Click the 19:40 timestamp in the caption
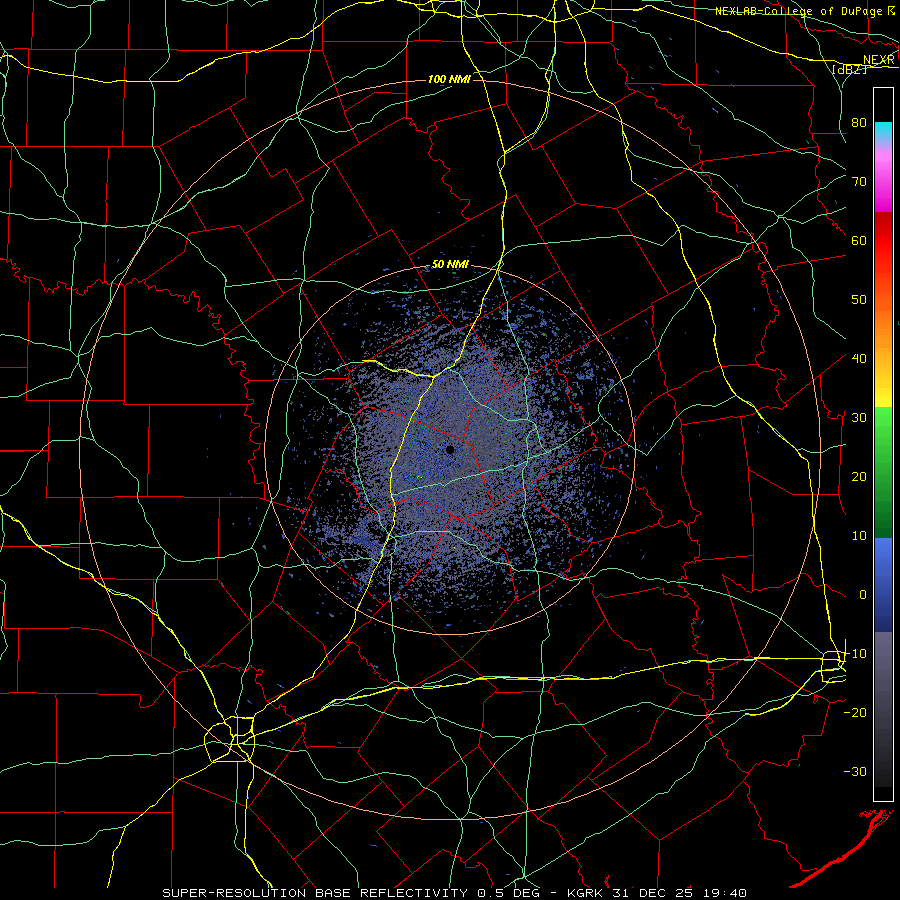900x900 pixels. click(x=726, y=893)
